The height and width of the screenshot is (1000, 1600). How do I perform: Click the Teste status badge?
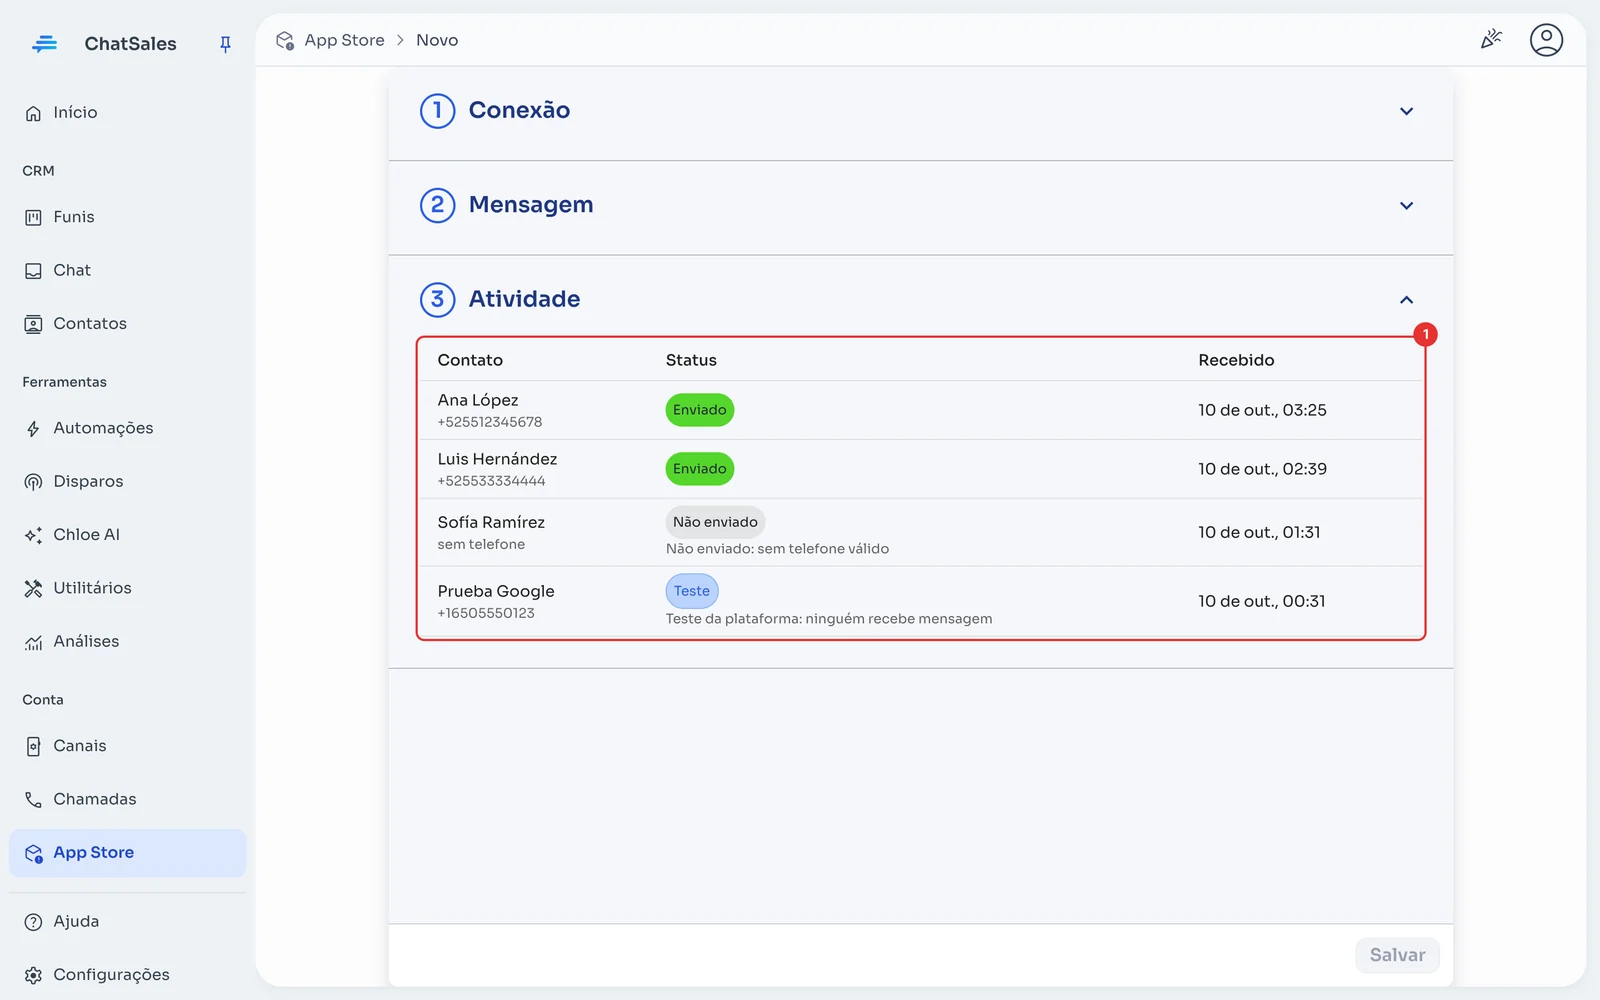pos(692,591)
